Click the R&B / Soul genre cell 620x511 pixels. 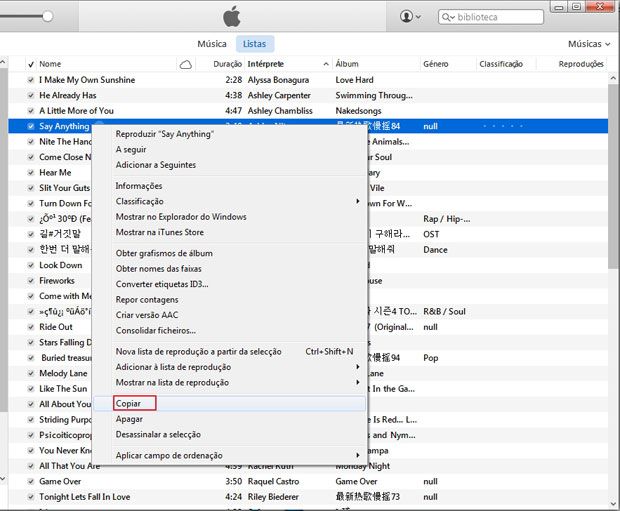coord(444,312)
